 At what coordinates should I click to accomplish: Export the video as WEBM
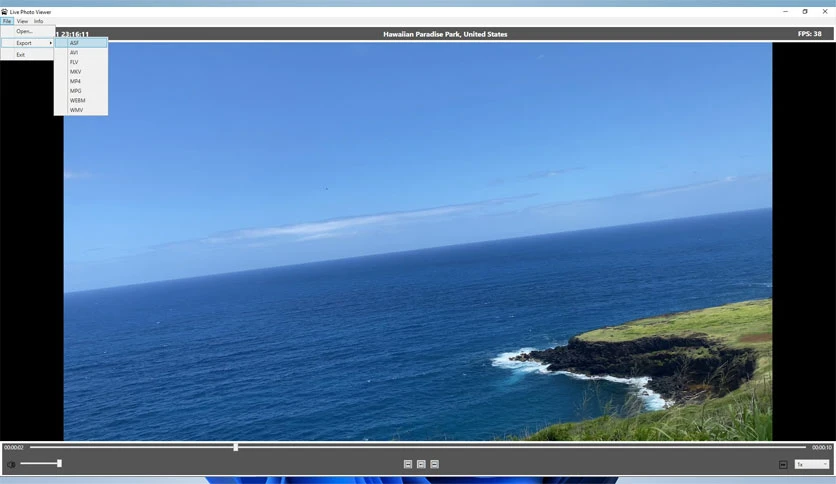(x=81, y=101)
